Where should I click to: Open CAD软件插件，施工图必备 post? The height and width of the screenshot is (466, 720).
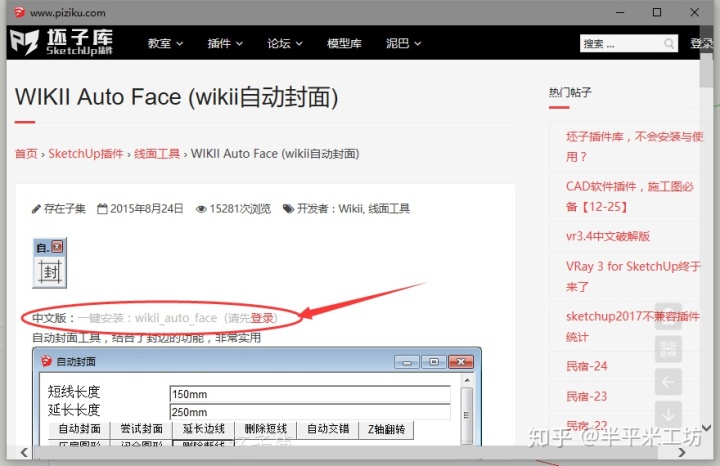[629, 197]
